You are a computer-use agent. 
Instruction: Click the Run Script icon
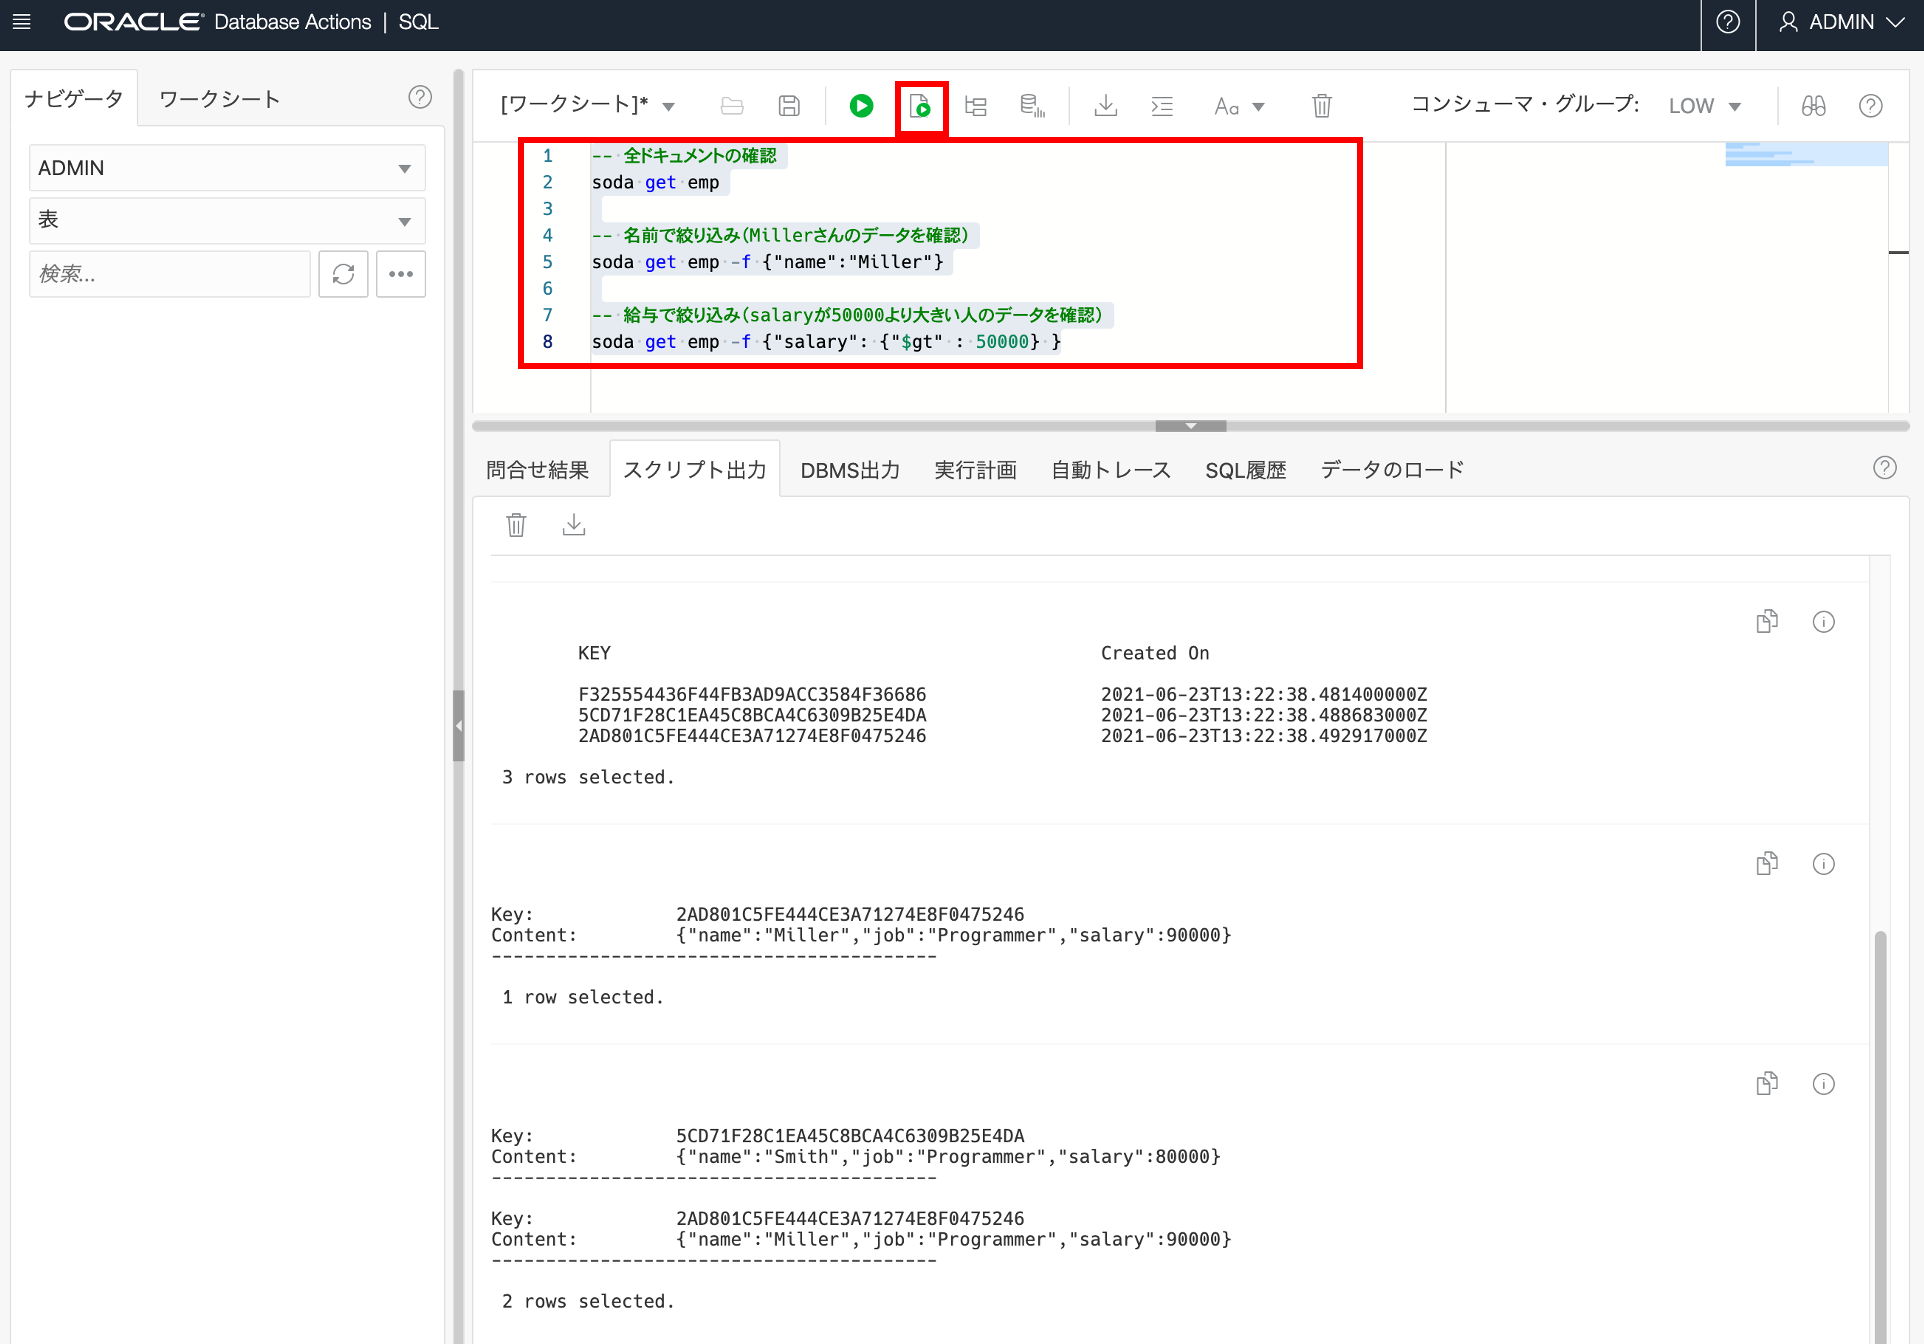(x=920, y=105)
